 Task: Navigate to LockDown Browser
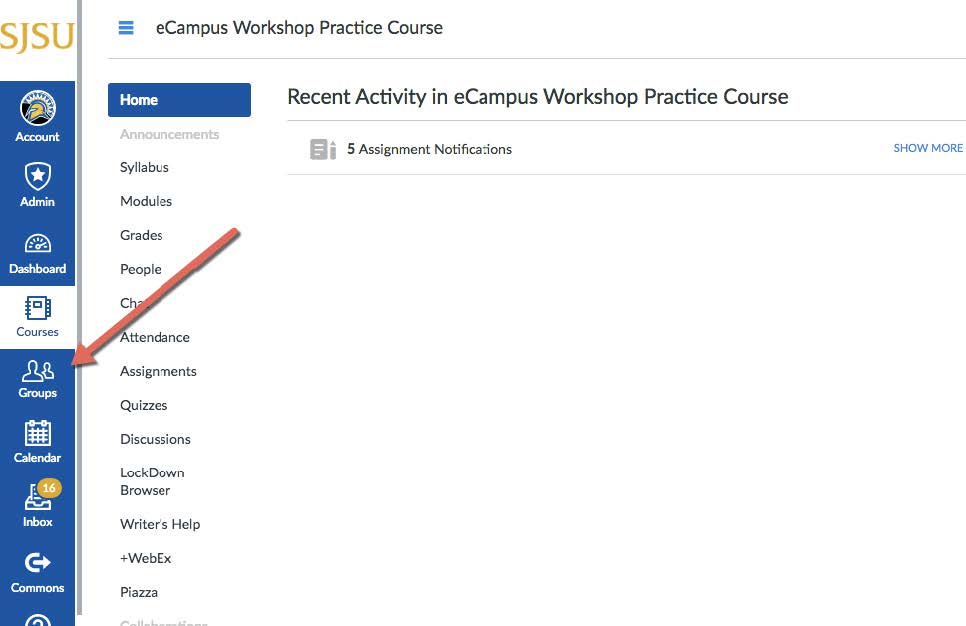(x=152, y=481)
